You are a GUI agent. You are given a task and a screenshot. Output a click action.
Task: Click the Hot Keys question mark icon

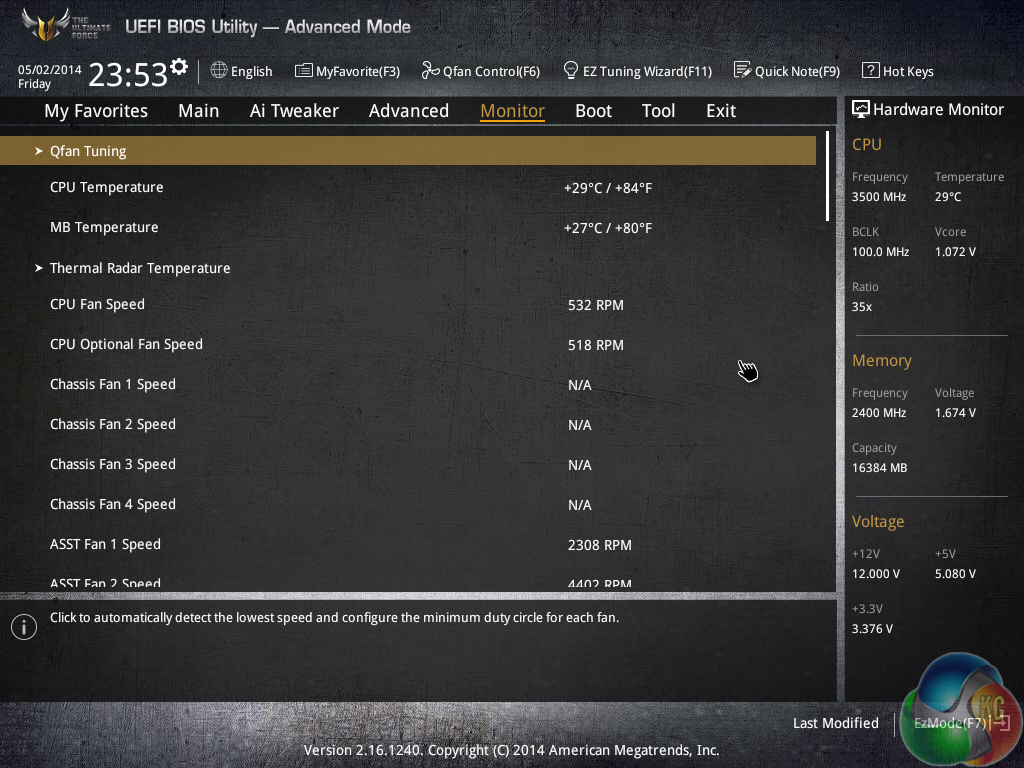click(x=871, y=71)
